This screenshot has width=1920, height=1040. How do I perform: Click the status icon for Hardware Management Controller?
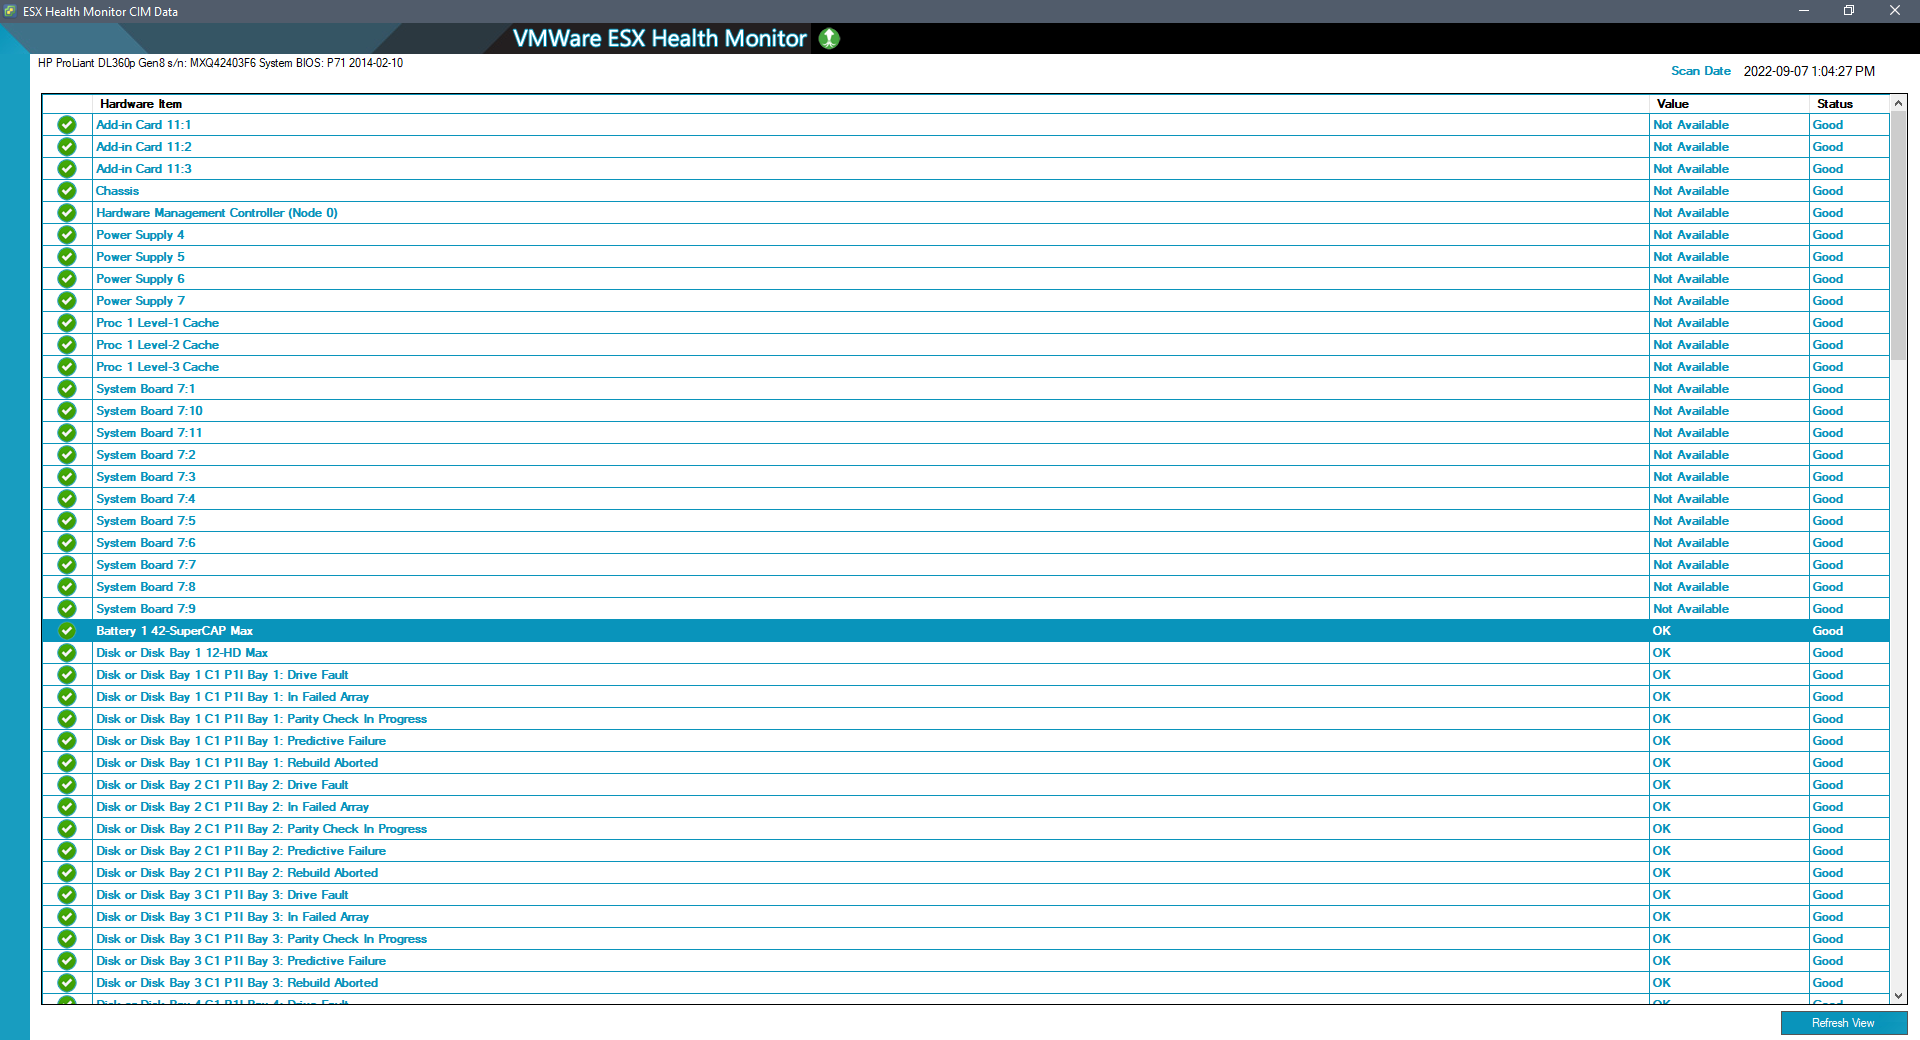tap(66, 213)
